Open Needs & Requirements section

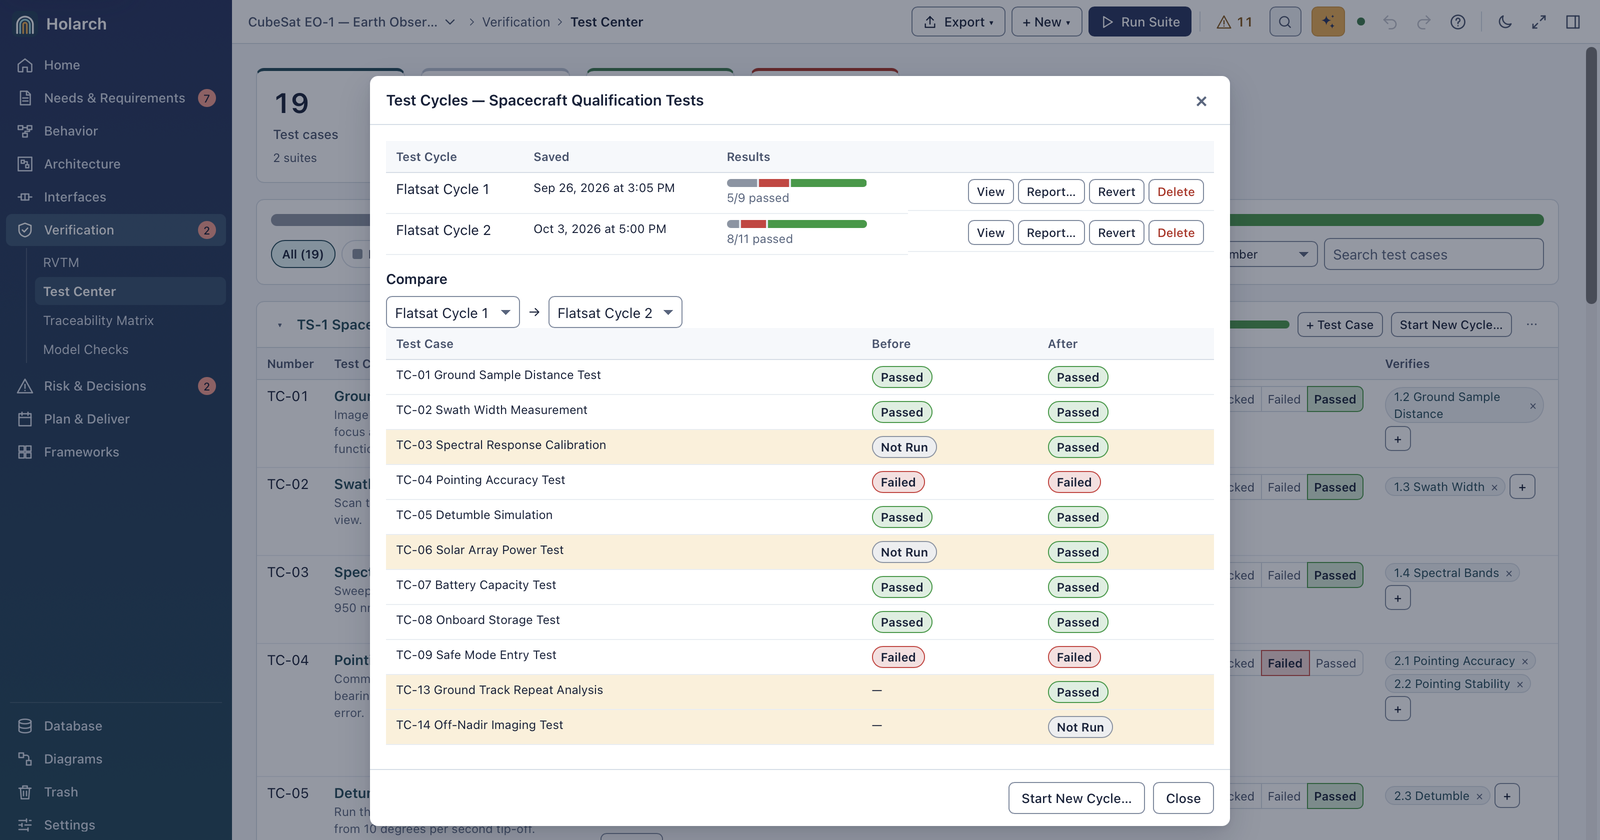[x=116, y=98]
